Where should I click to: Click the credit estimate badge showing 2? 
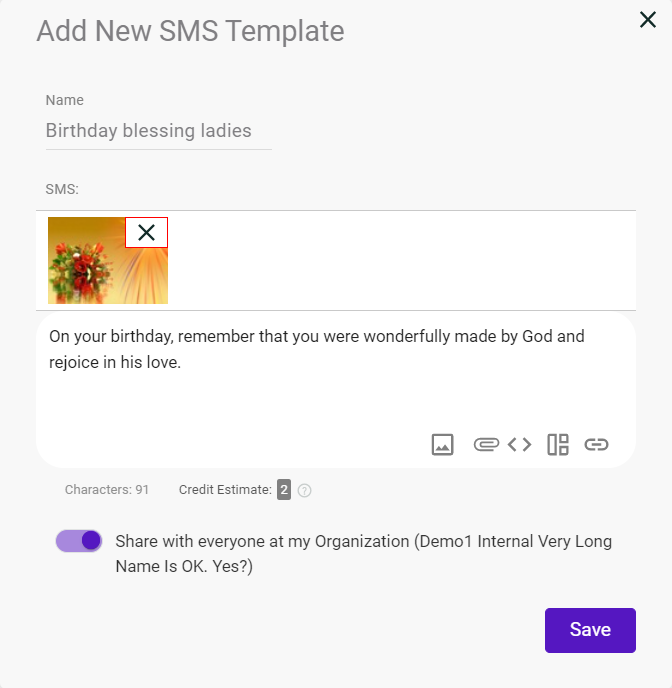click(x=284, y=489)
